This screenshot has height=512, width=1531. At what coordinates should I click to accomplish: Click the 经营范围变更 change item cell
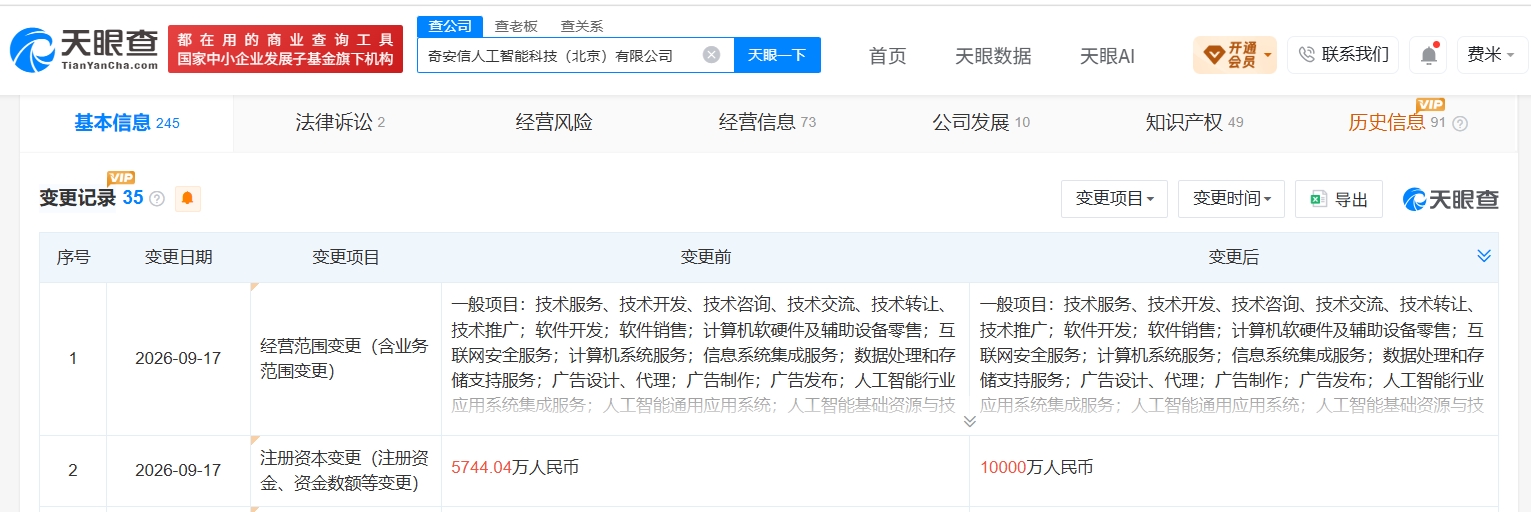pyautogui.click(x=344, y=358)
